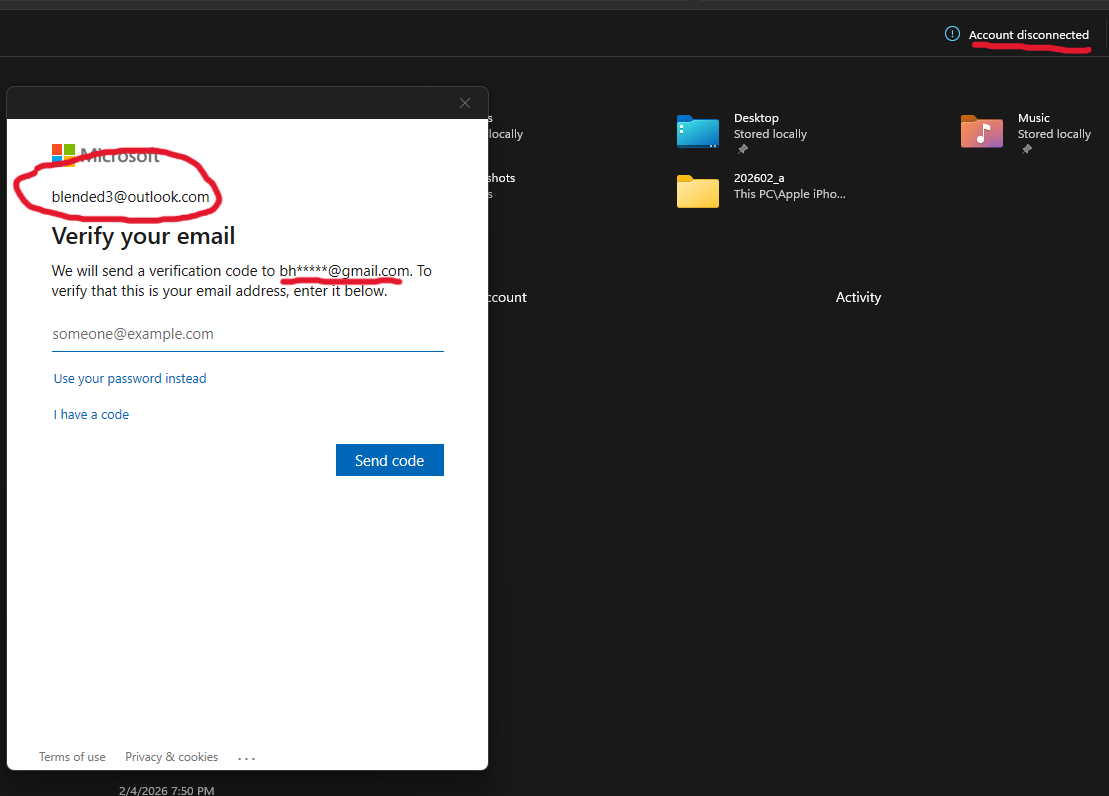Choose Use your password instead
Image resolution: width=1109 pixels, height=796 pixels.
click(130, 379)
